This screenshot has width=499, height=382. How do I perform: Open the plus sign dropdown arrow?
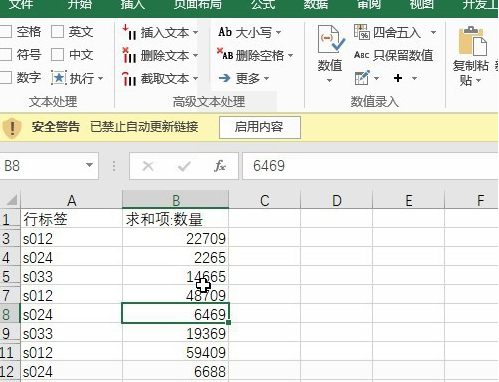coord(414,79)
